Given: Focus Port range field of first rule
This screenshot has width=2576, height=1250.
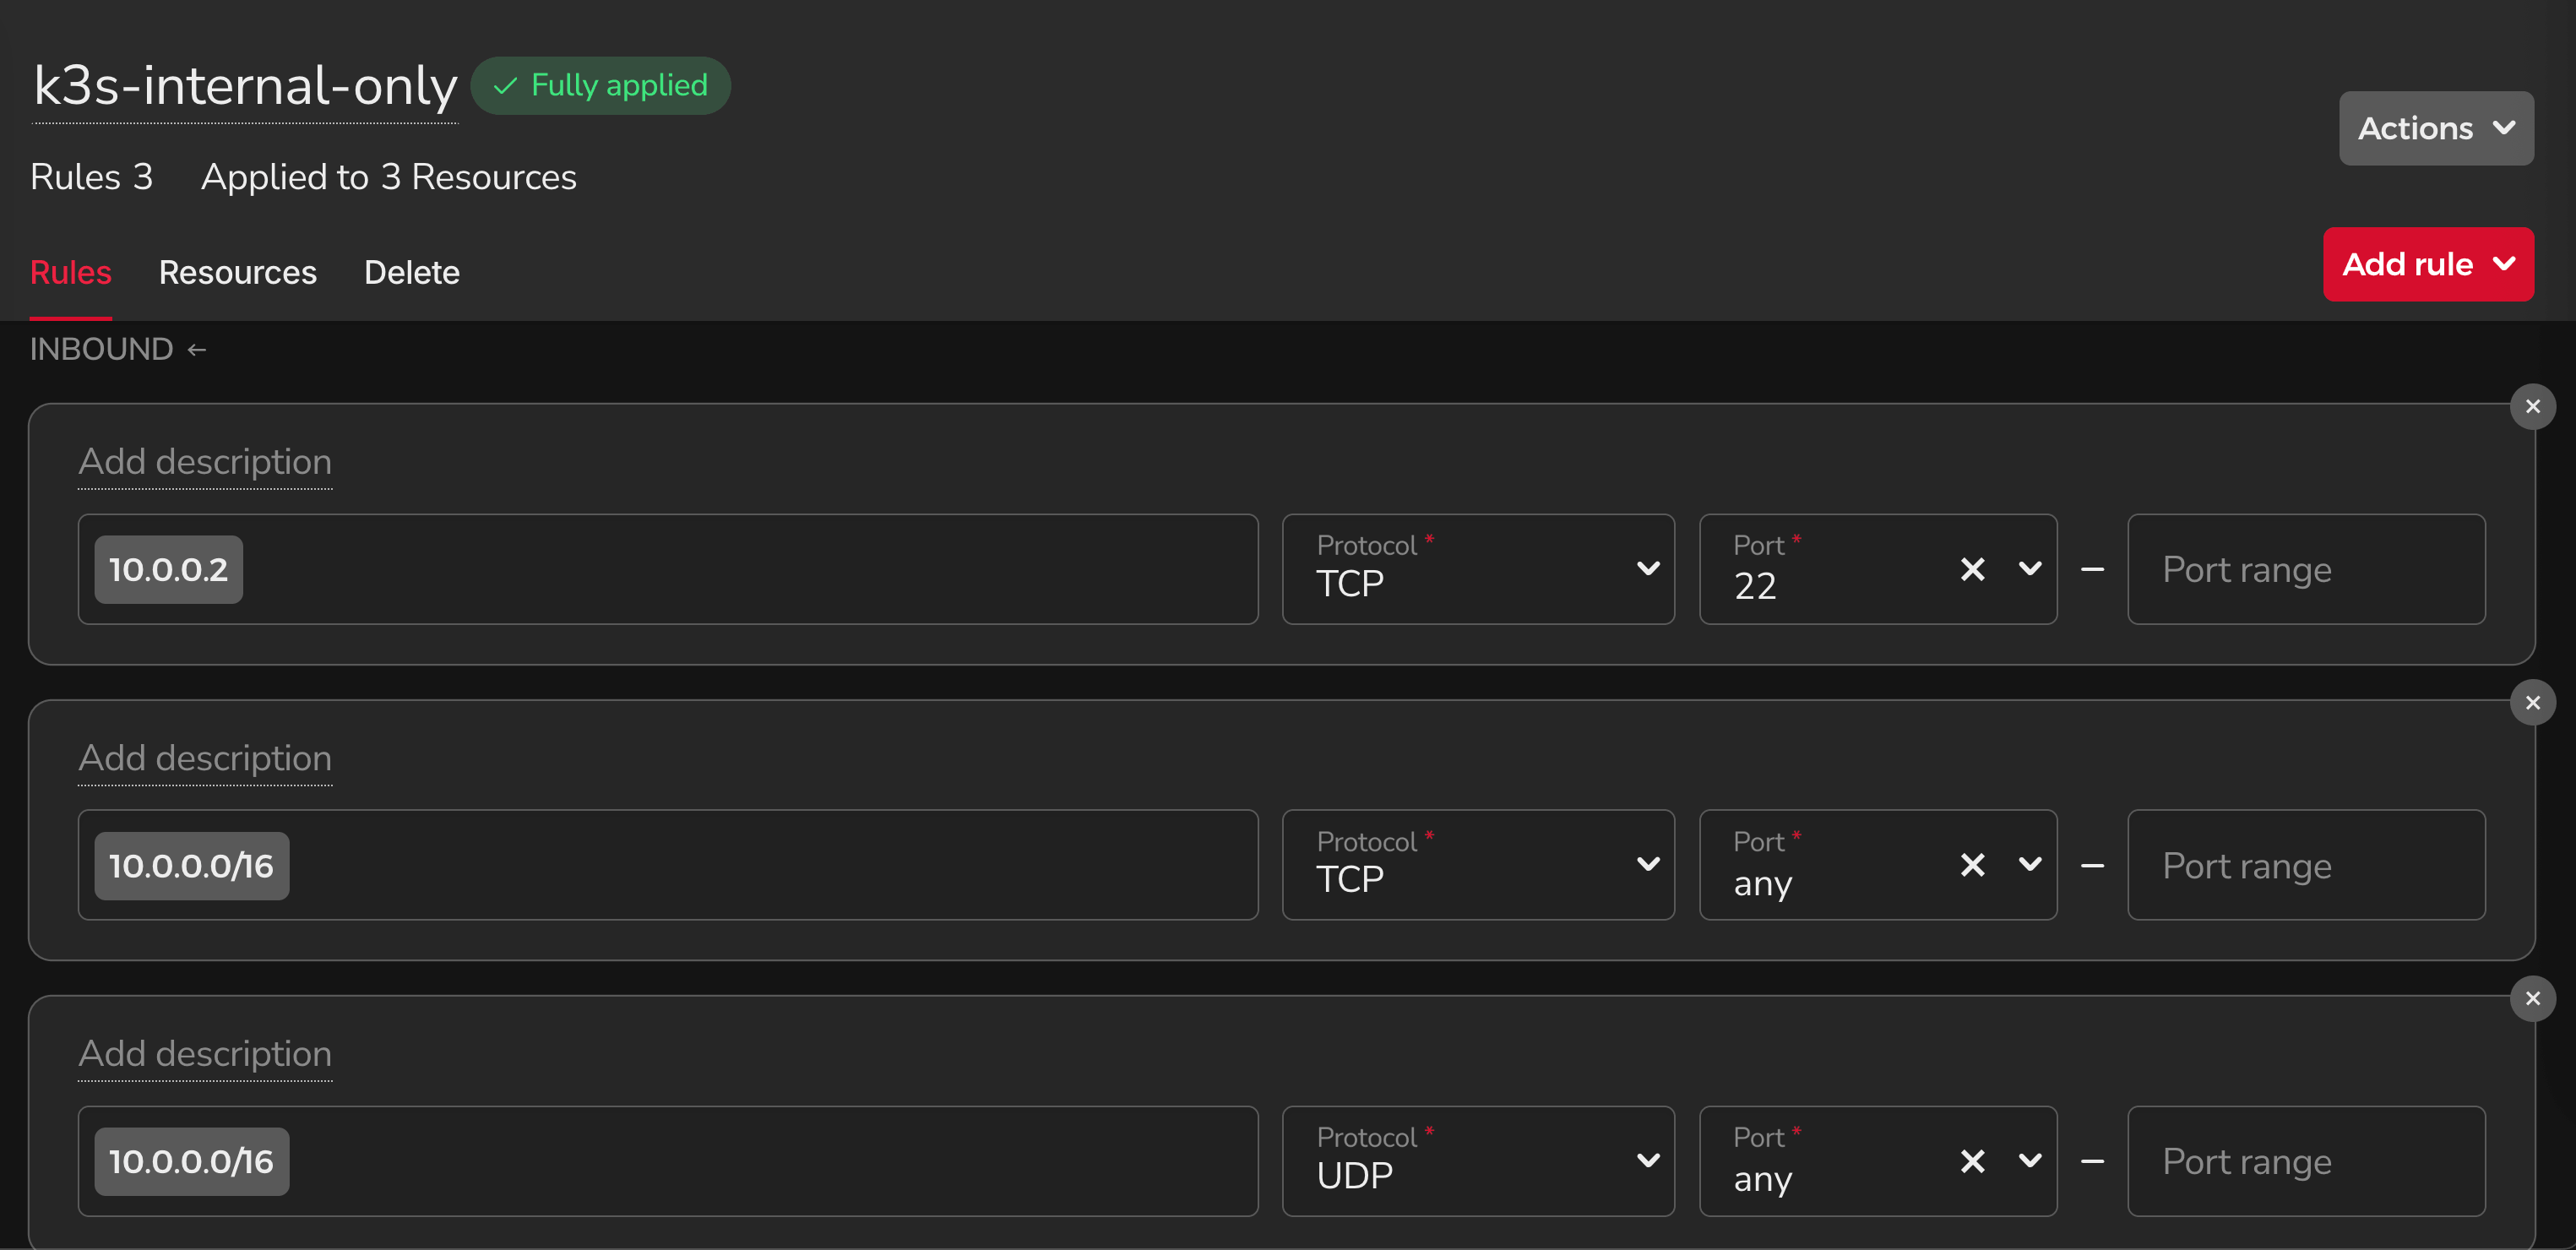Looking at the screenshot, I should pyautogui.click(x=2306, y=569).
